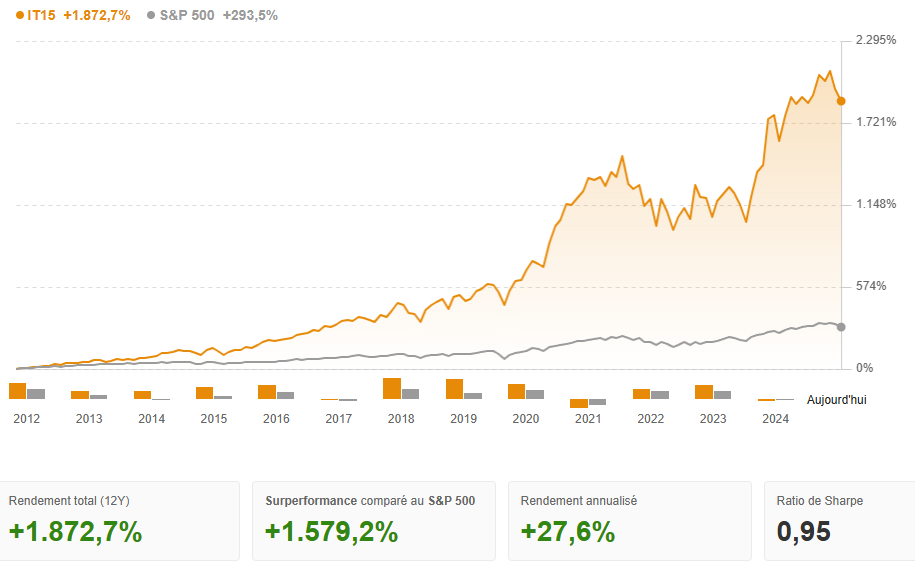Click the Ratio de Sharpe card

(839, 520)
